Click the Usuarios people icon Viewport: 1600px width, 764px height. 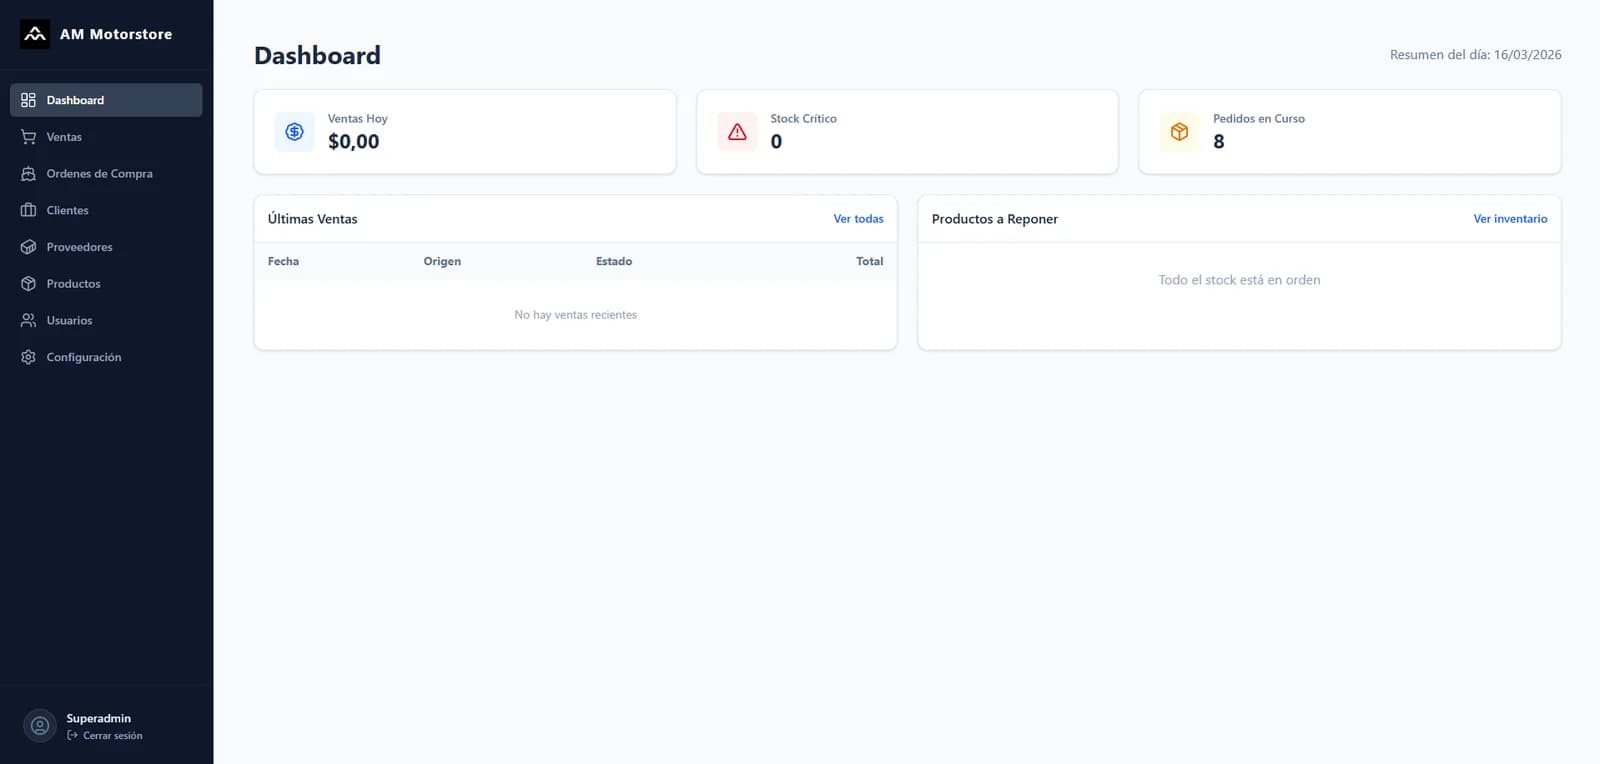28,320
